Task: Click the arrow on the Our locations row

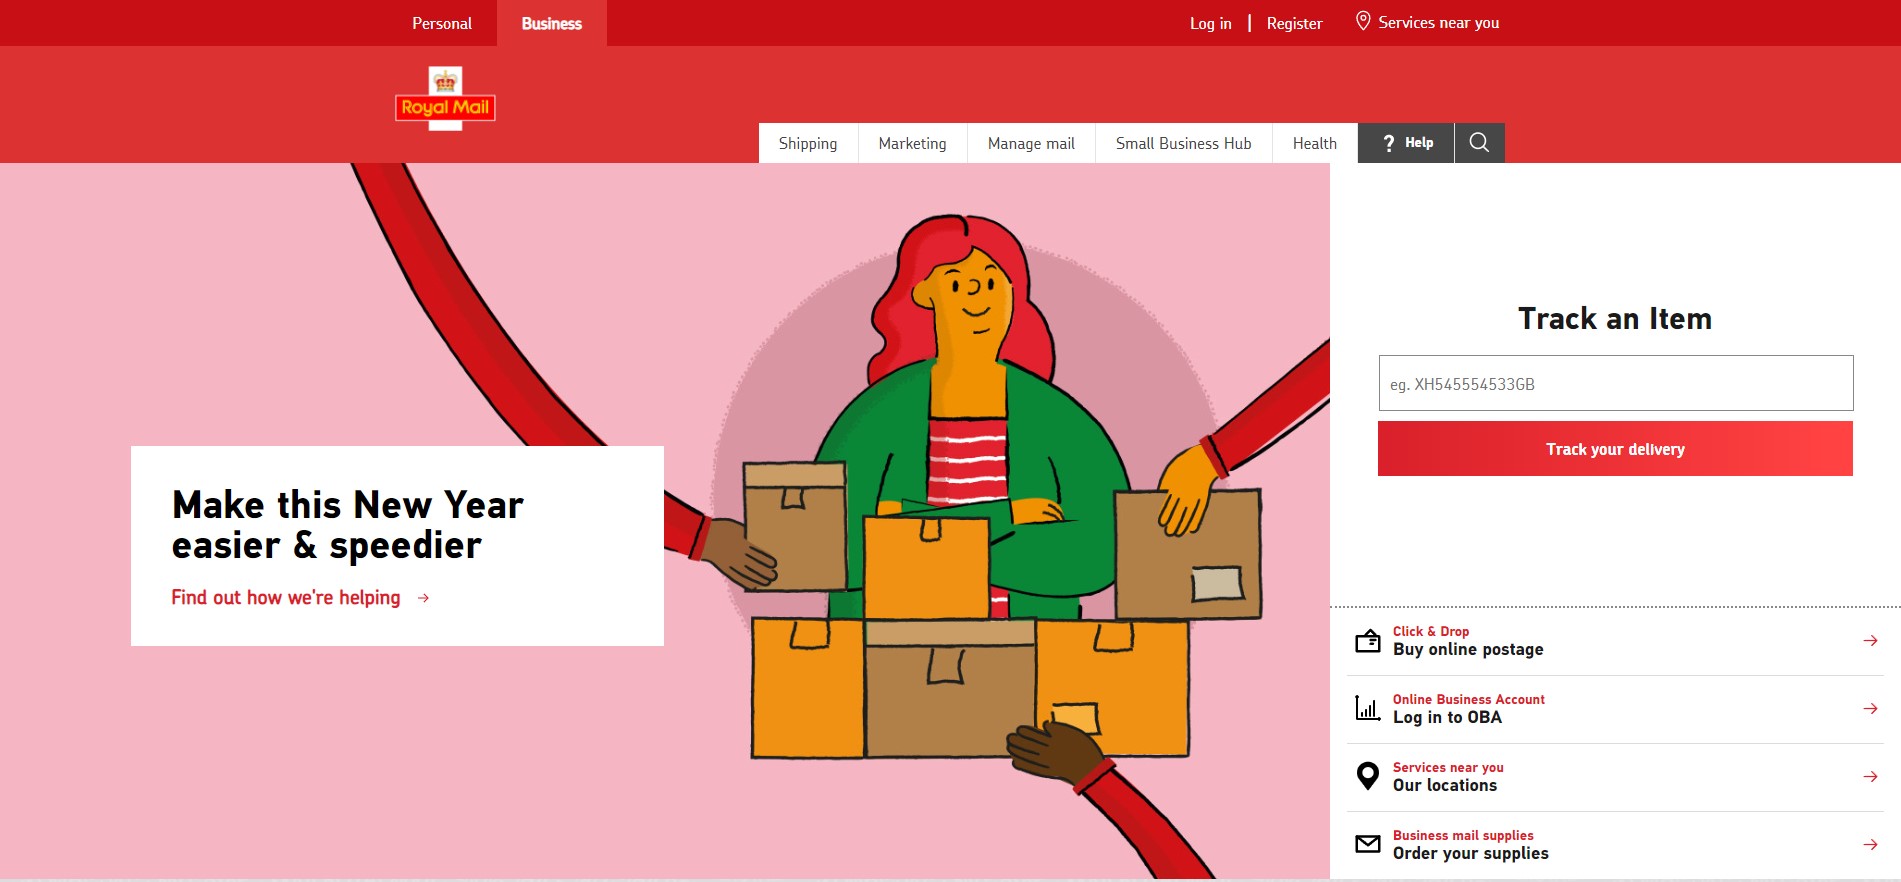Action: click(1870, 777)
